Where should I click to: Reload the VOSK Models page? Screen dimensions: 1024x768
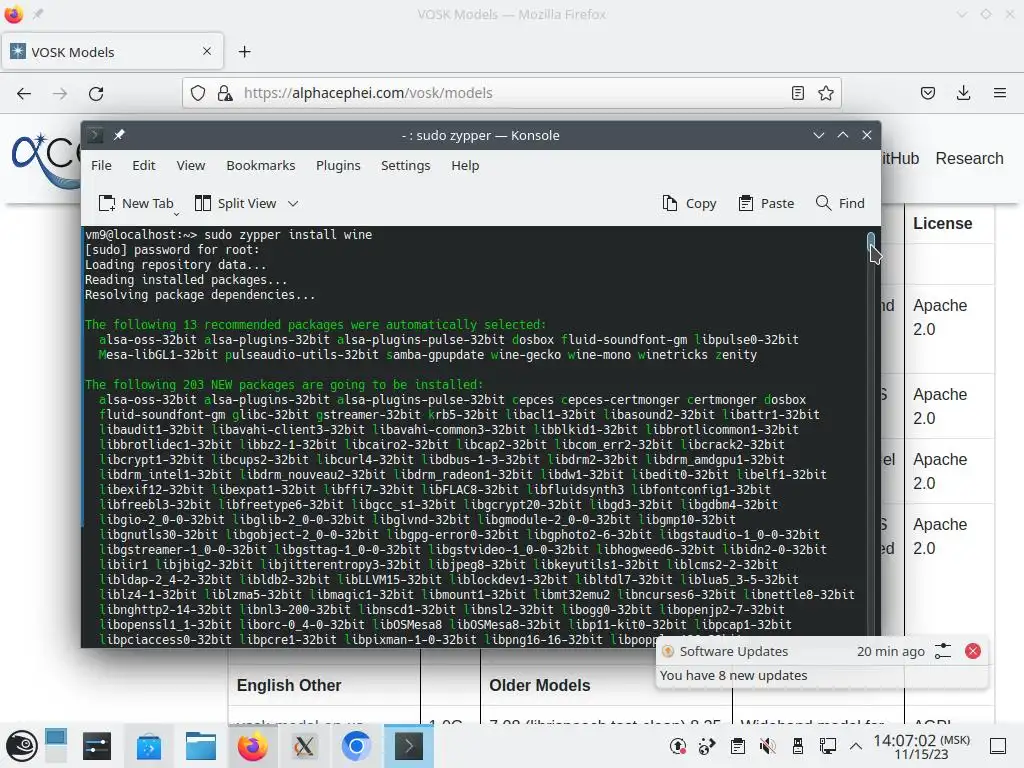[96, 93]
